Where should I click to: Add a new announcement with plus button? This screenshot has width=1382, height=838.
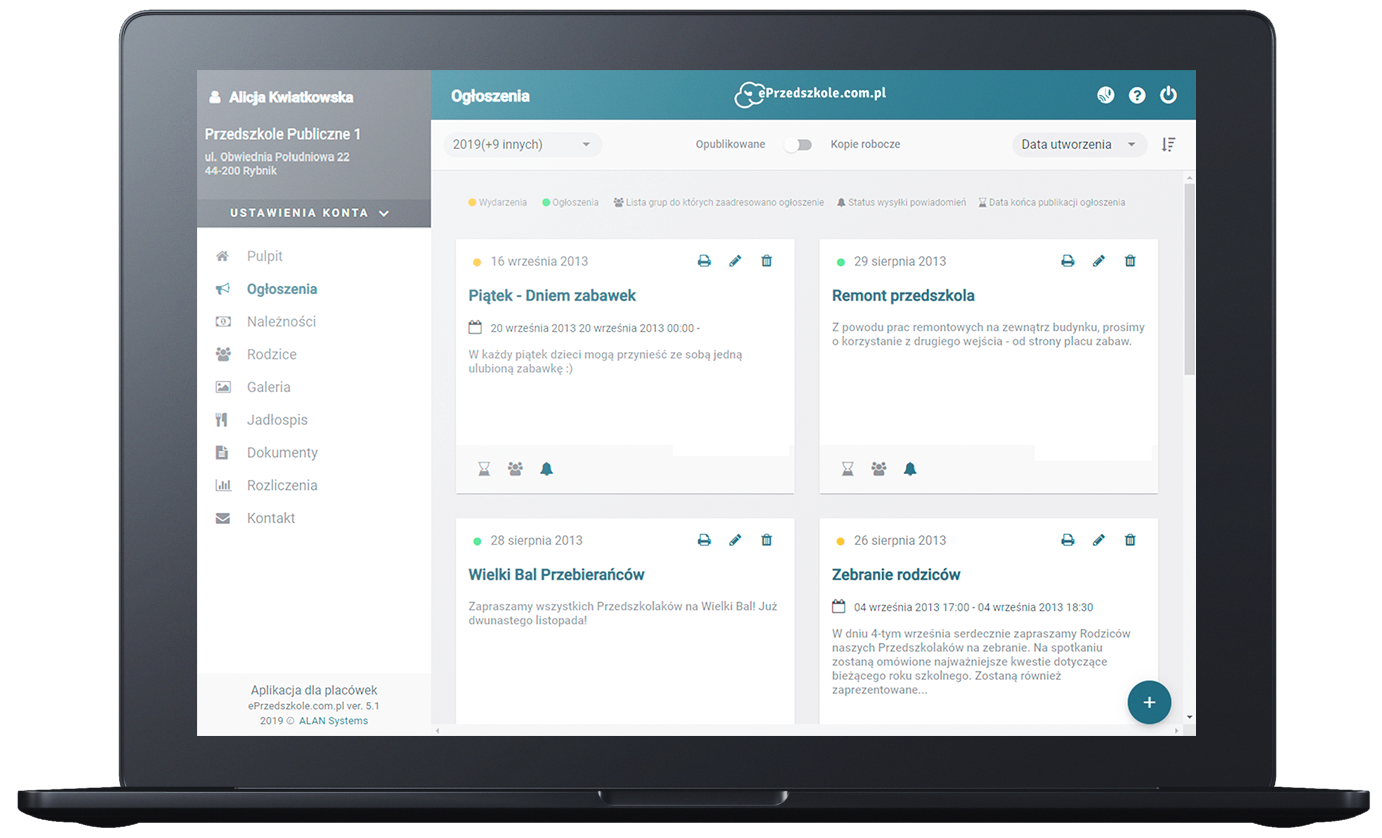(1149, 702)
